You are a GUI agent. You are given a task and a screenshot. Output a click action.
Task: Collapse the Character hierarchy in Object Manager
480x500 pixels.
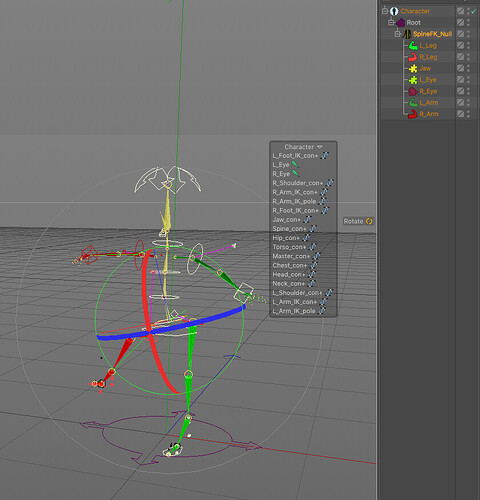coord(385,11)
